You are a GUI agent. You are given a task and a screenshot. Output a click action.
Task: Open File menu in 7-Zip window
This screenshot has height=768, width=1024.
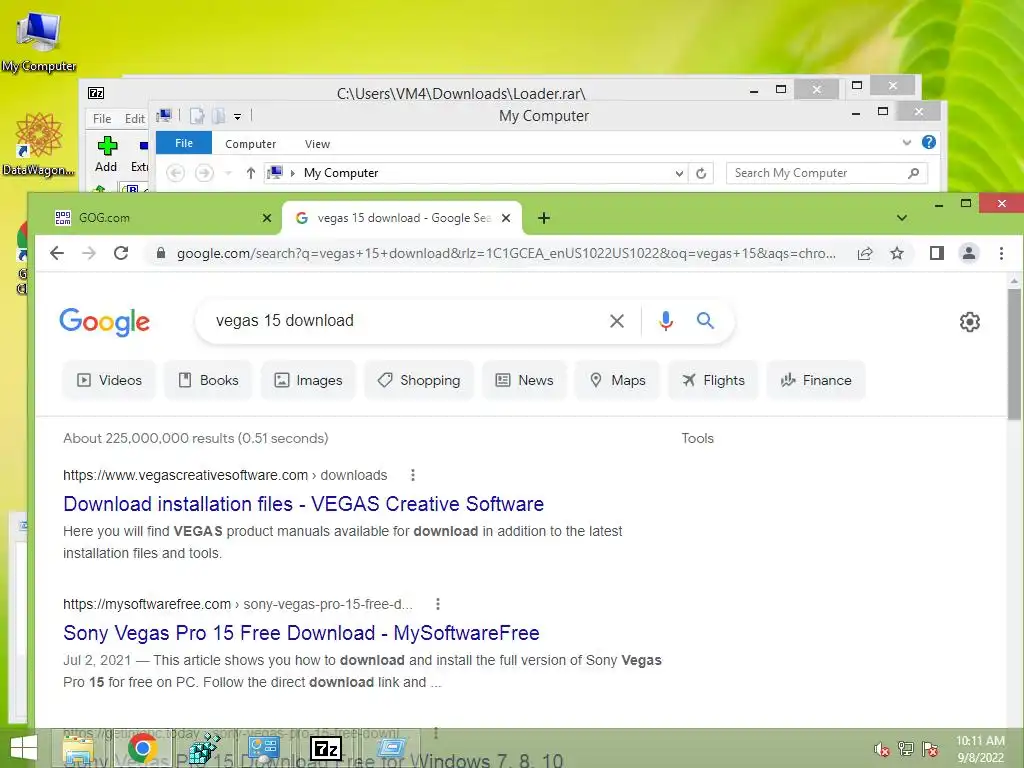[102, 119]
